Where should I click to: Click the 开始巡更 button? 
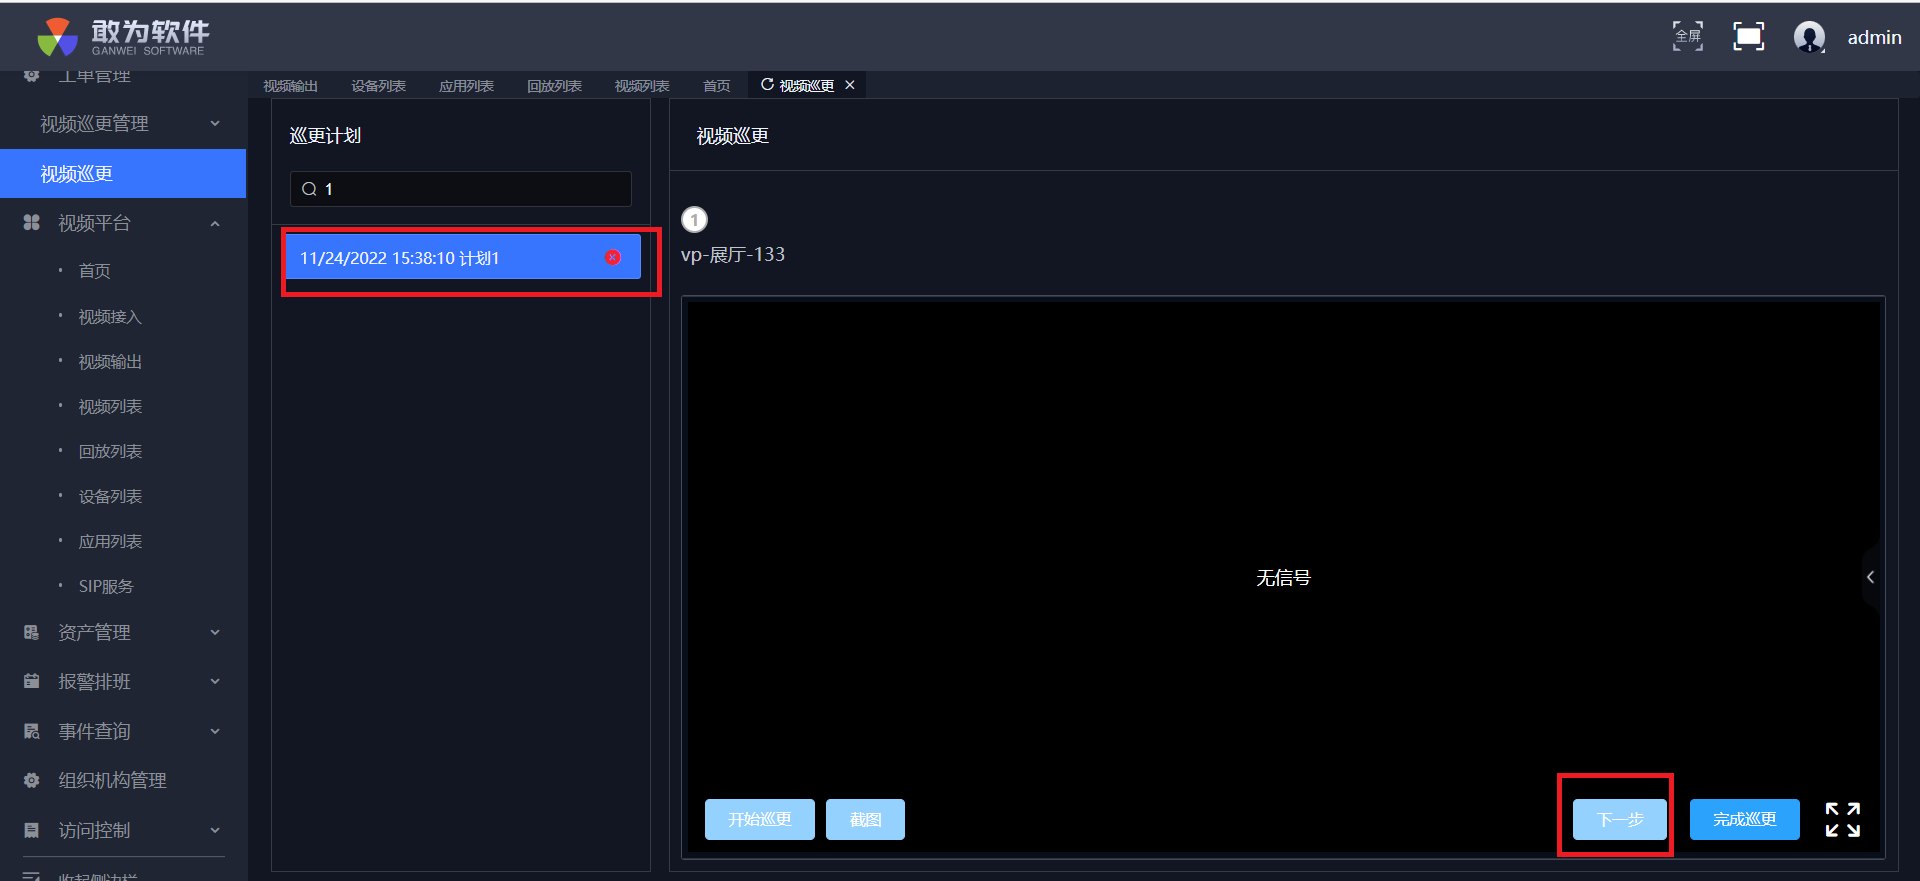(759, 820)
